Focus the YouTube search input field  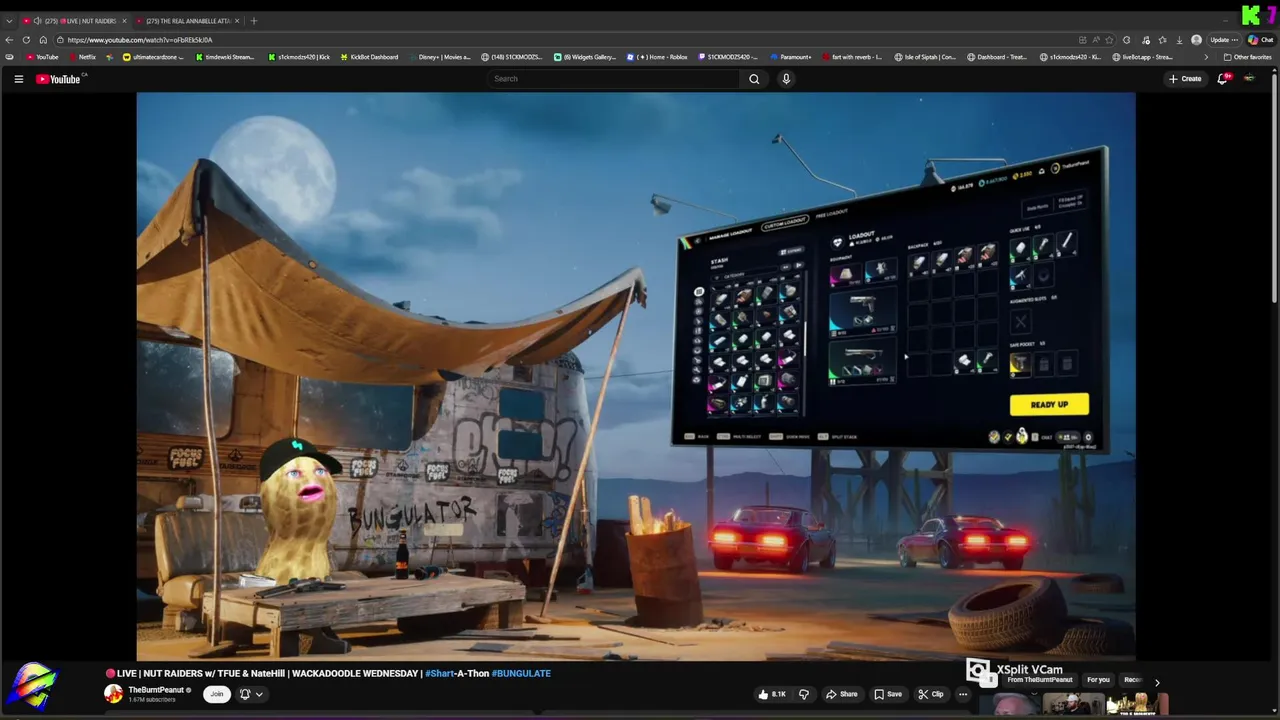(x=615, y=79)
